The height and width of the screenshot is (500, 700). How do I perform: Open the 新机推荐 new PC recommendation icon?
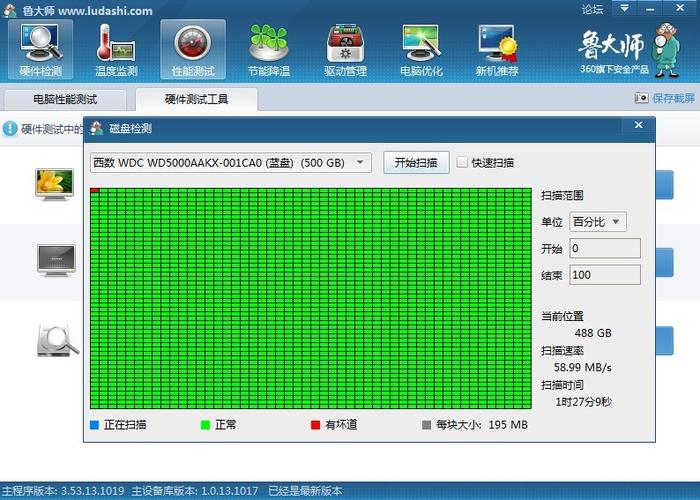click(497, 50)
